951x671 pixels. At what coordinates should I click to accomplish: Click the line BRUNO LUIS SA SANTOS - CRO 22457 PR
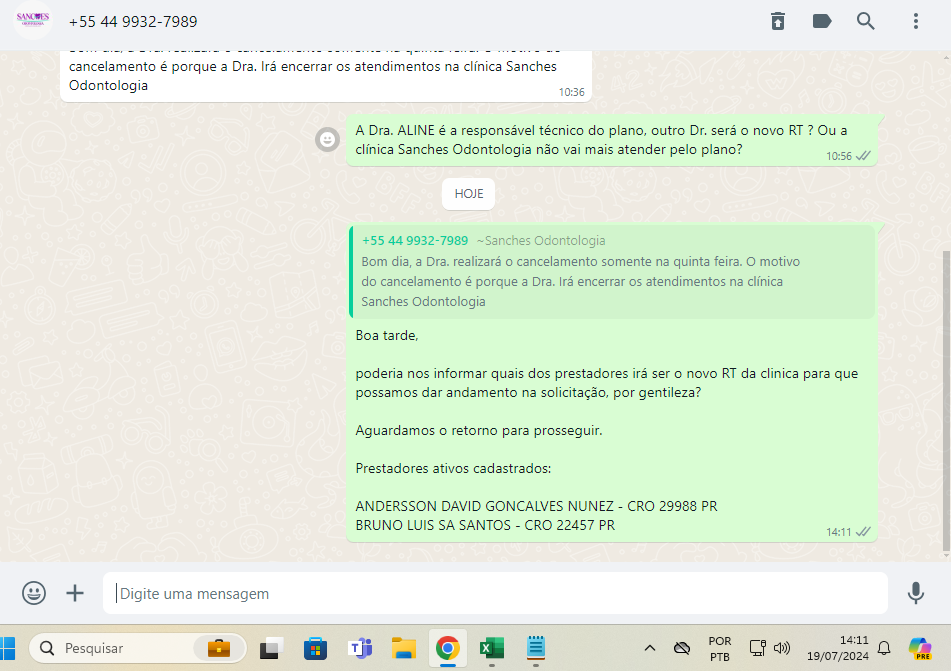pos(485,525)
